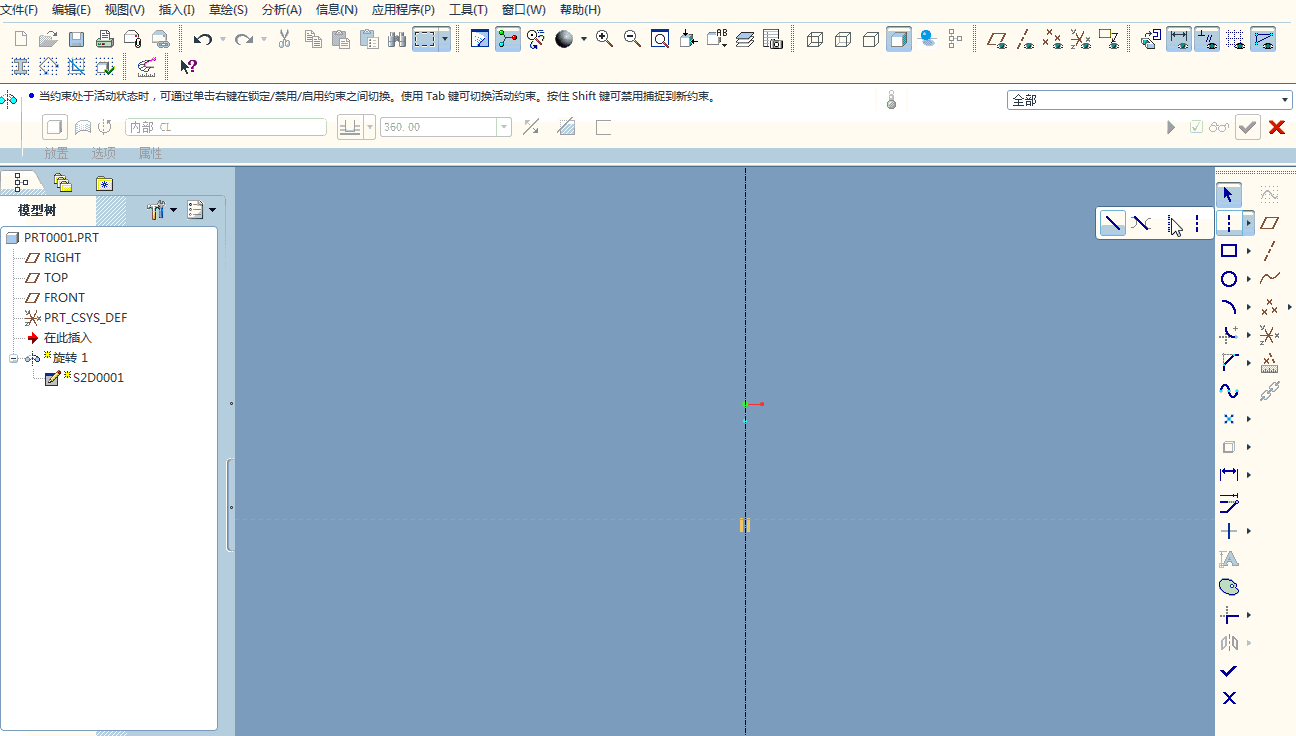Viewport: 1296px width, 736px height.
Task: Select the arc sketch tool
Action: [1229, 307]
